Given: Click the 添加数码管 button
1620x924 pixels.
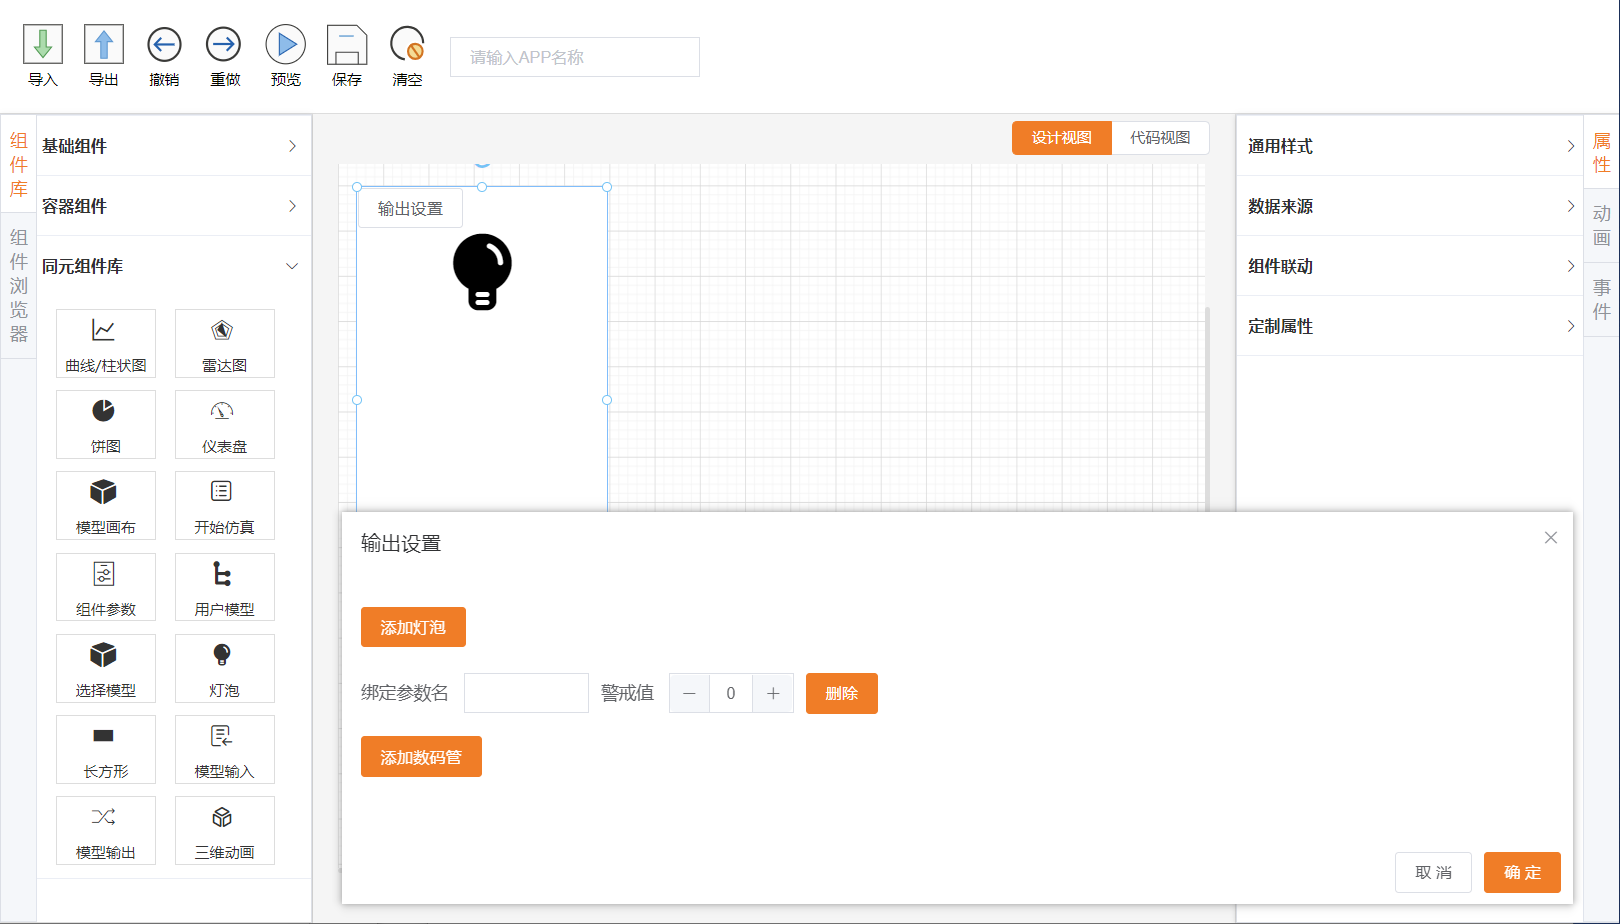Looking at the screenshot, I should [421, 757].
